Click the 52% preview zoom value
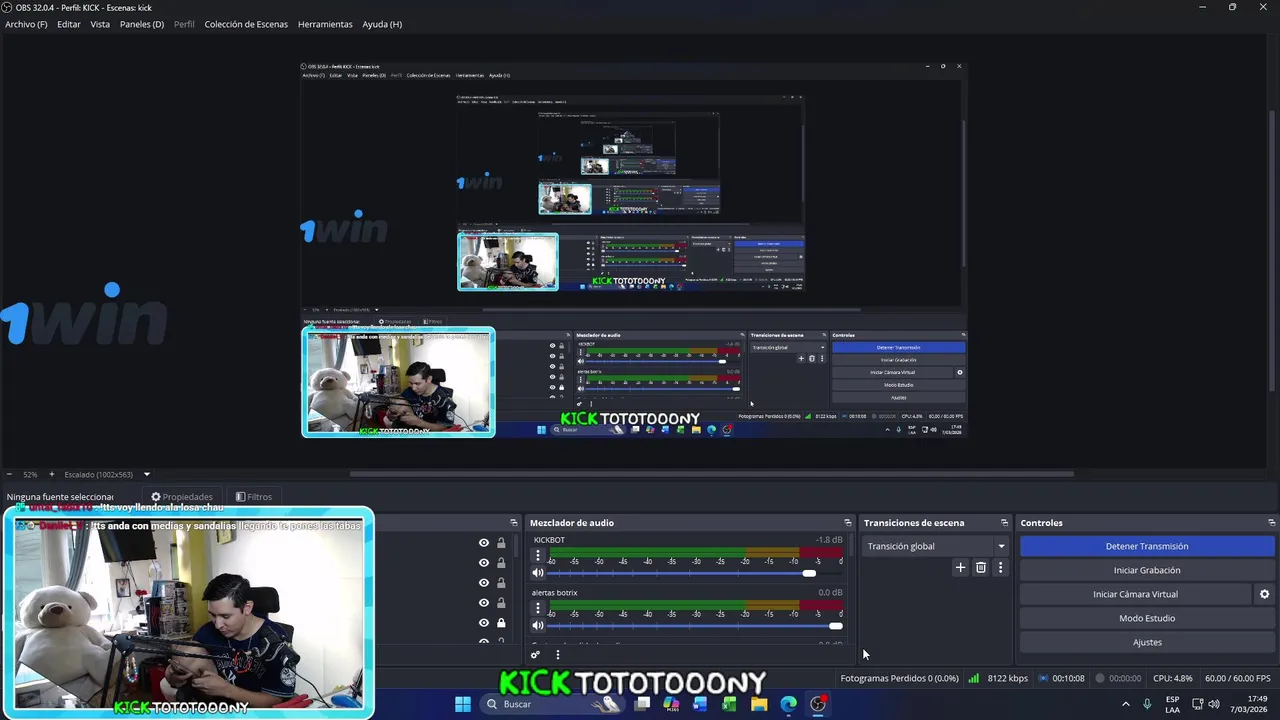The image size is (1280, 720). point(30,474)
